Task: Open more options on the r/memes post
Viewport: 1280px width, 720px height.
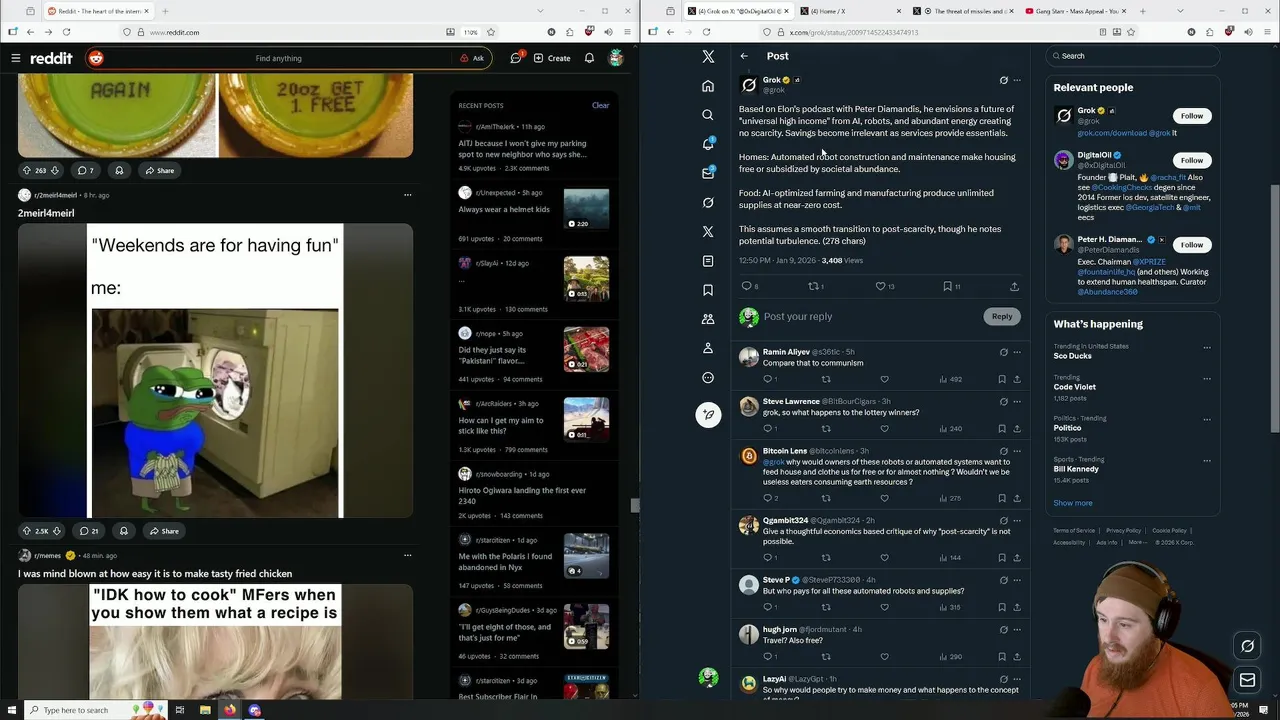Action: (x=407, y=555)
